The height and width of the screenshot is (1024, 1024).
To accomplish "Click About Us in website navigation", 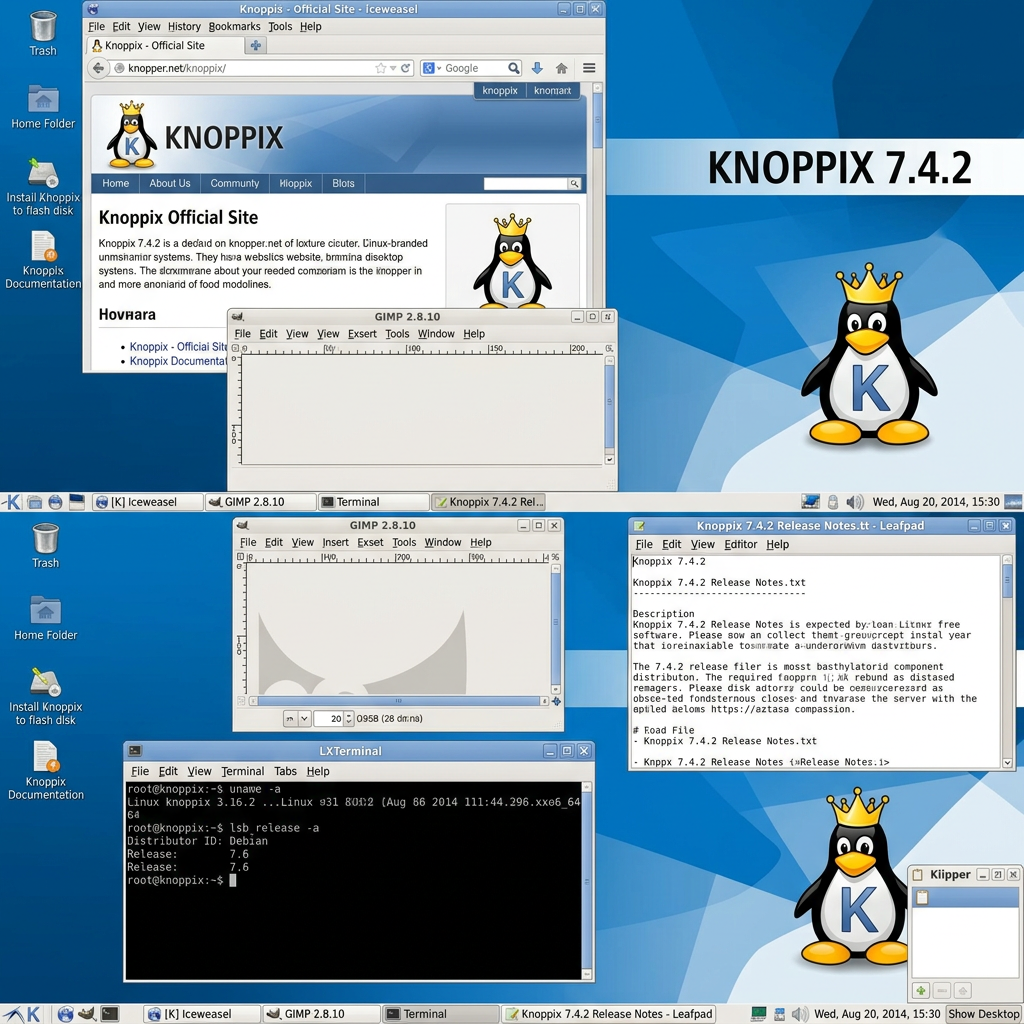I will 170,184.
